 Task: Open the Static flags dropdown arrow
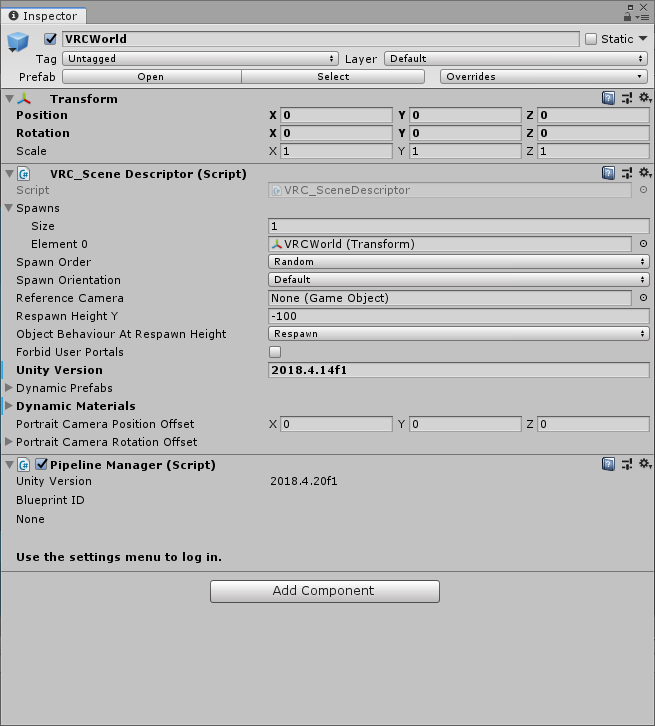coord(643,38)
